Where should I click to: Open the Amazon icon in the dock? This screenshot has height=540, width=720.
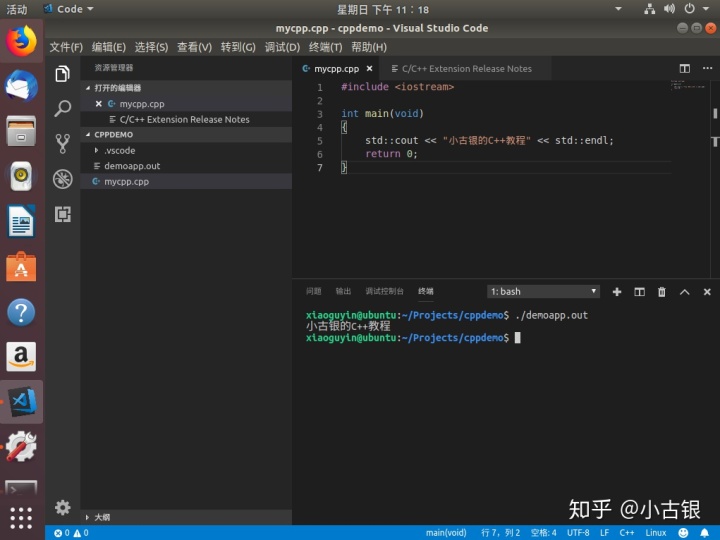tap(21, 357)
